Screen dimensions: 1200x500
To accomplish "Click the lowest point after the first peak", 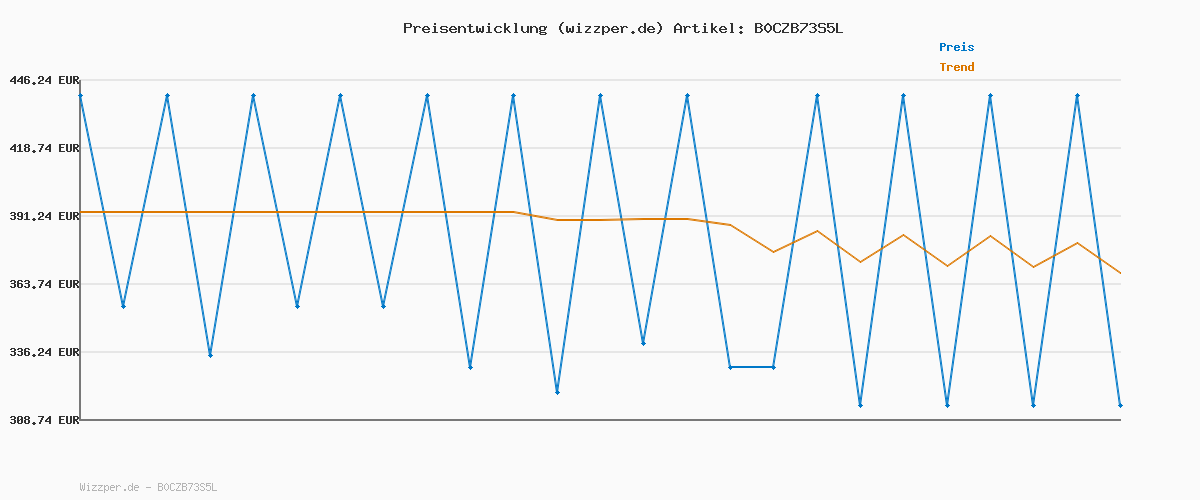I will tap(123, 306).
